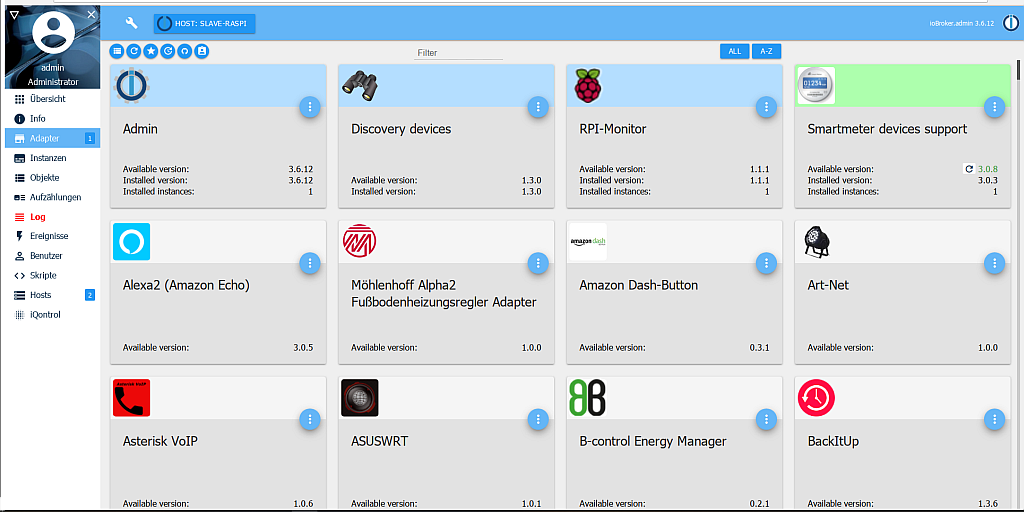Open Hosts in the sidebar
Image resolution: width=1024 pixels, height=512 pixels.
pyautogui.click(x=52, y=295)
